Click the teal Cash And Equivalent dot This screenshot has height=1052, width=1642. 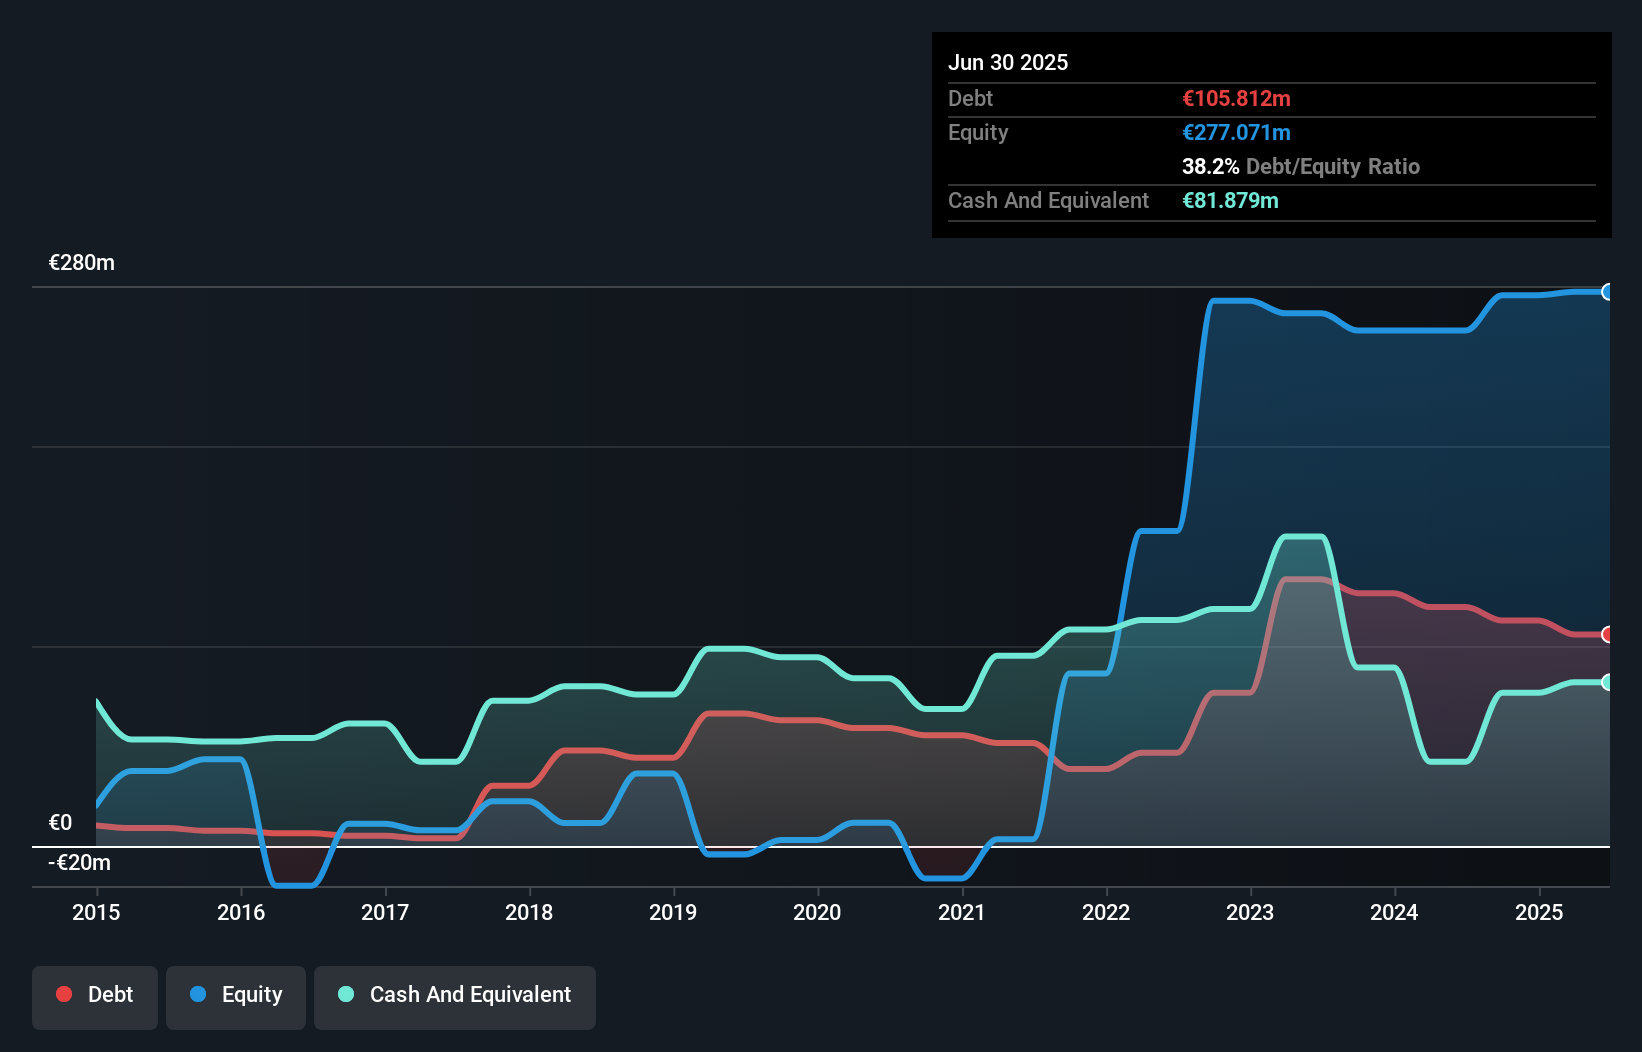tap(346, 994)
